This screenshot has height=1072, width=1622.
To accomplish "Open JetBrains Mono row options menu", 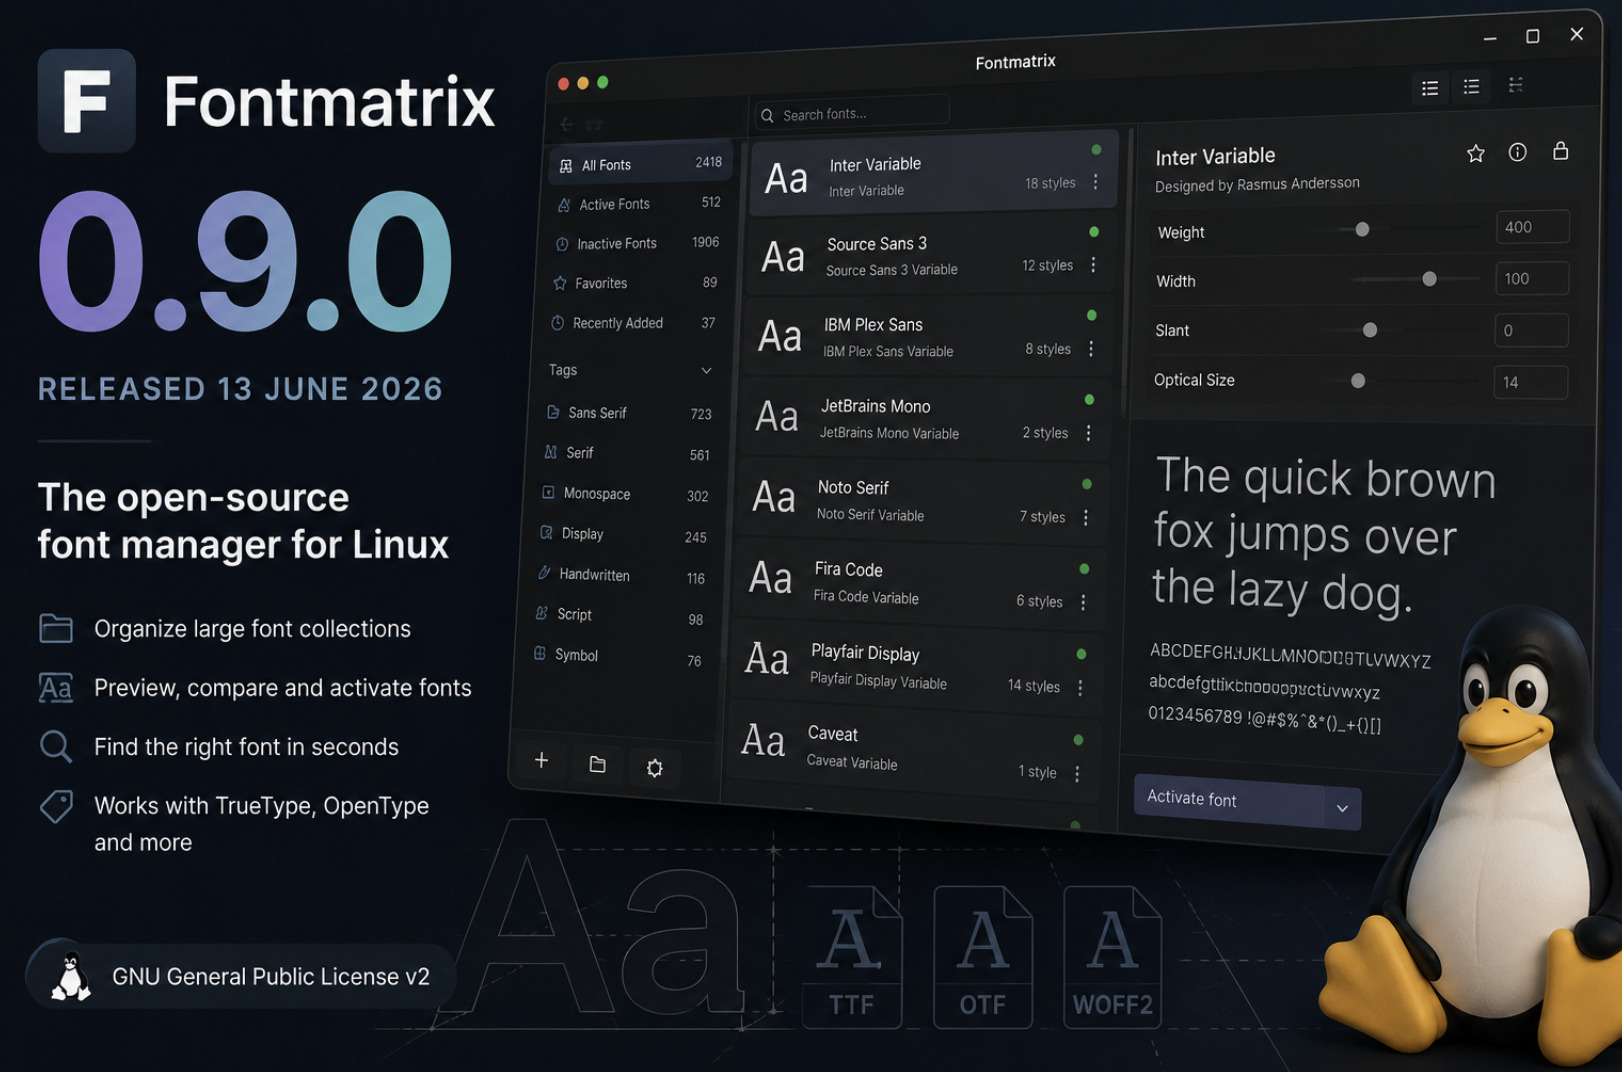I will pos(1088,432).
